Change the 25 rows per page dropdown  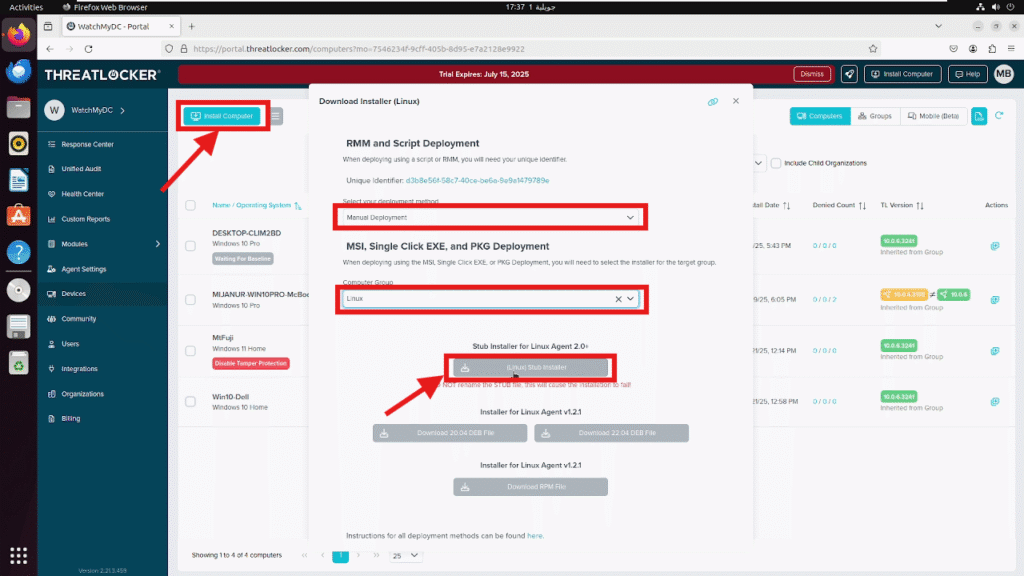(x=406, y=556)
